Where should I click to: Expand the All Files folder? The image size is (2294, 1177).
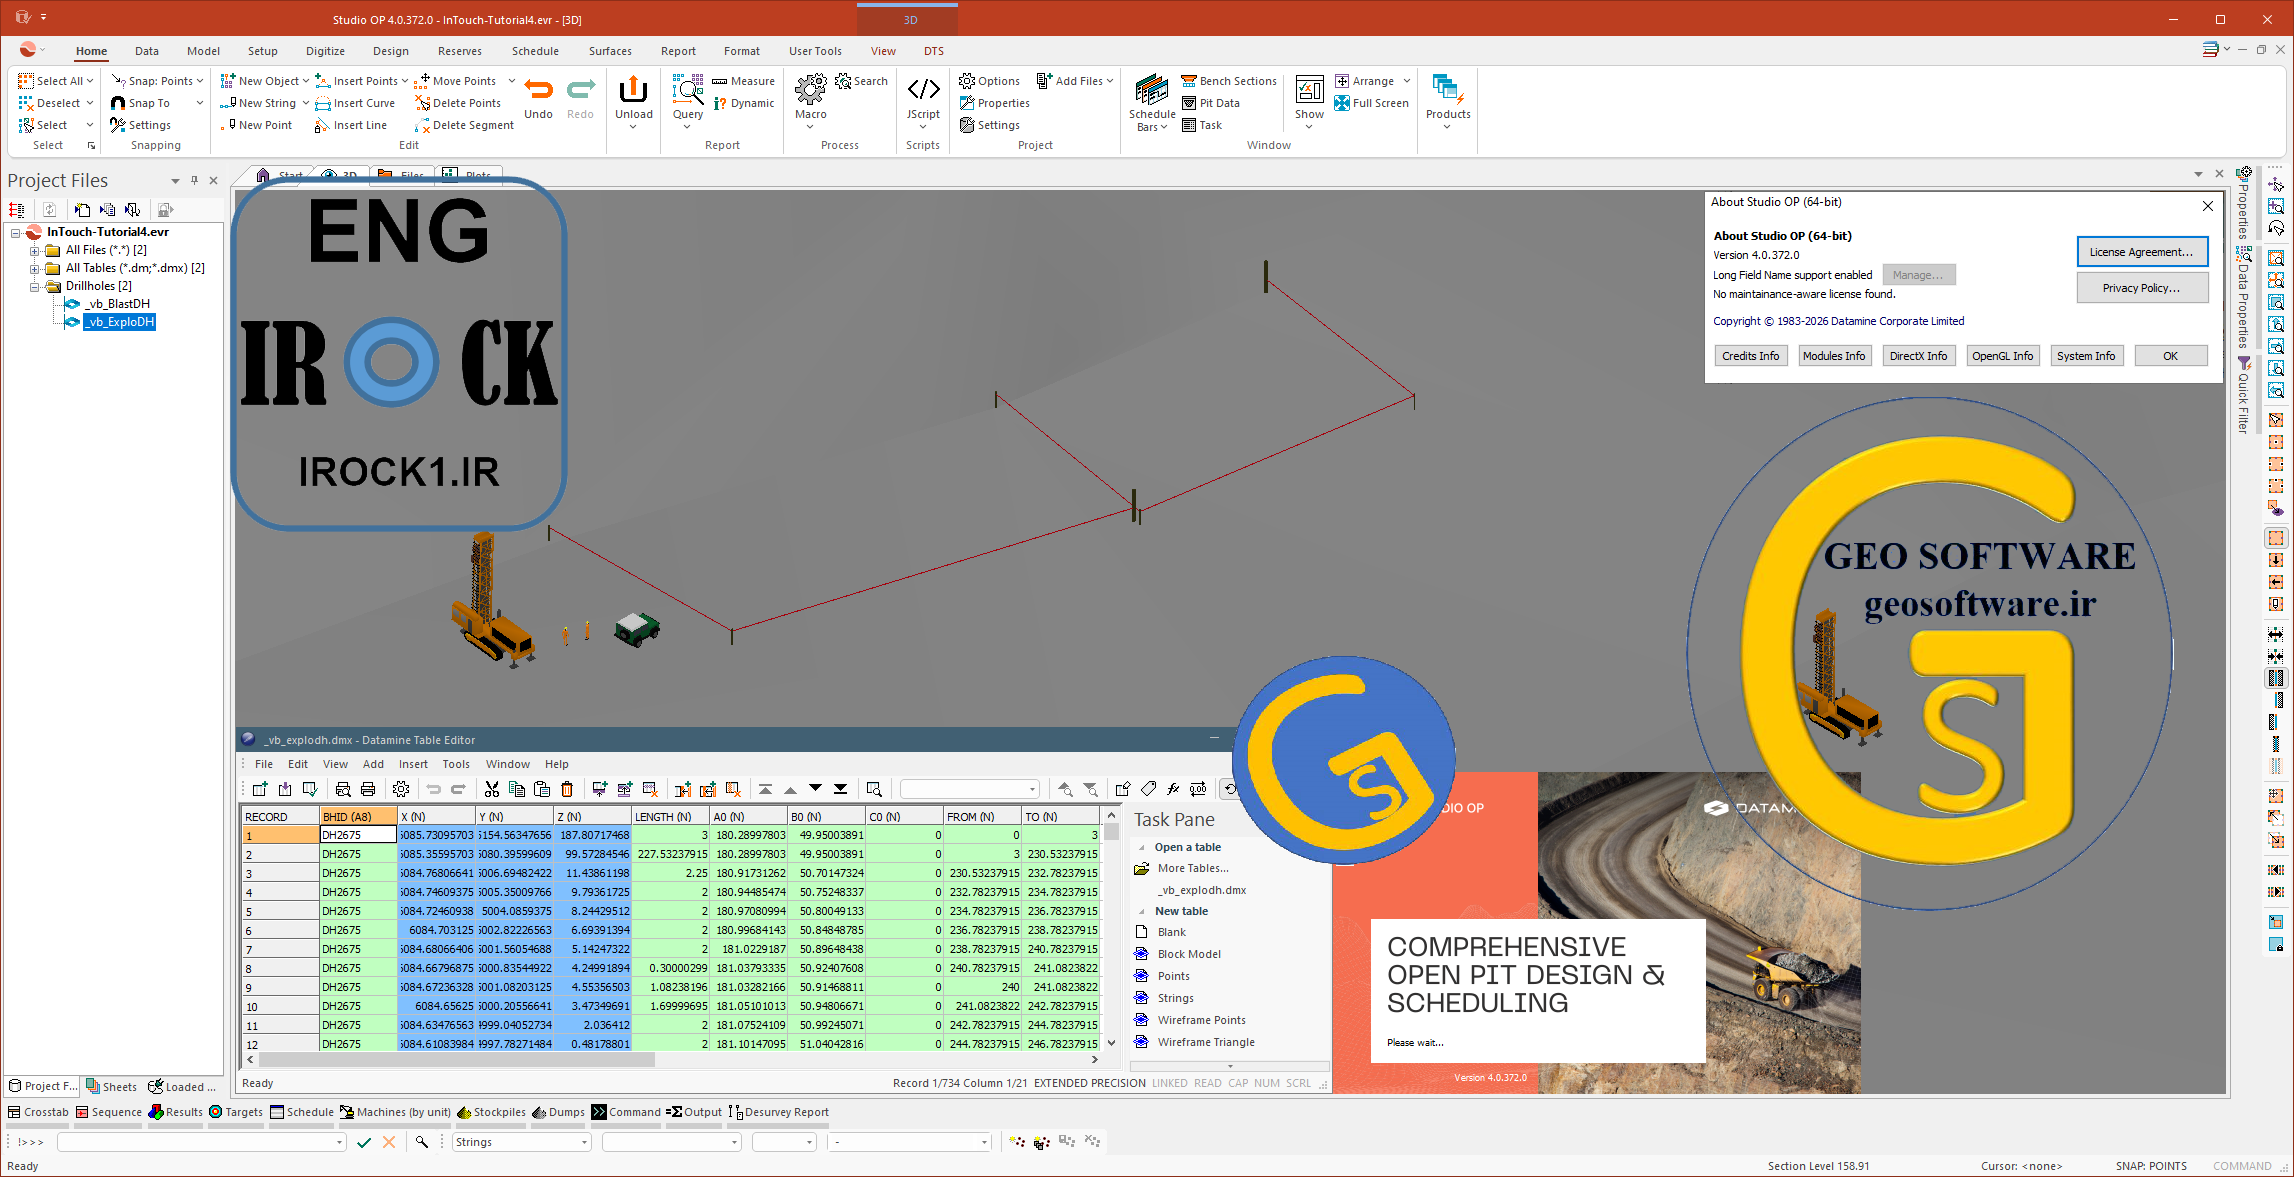(x=34, y=250)
